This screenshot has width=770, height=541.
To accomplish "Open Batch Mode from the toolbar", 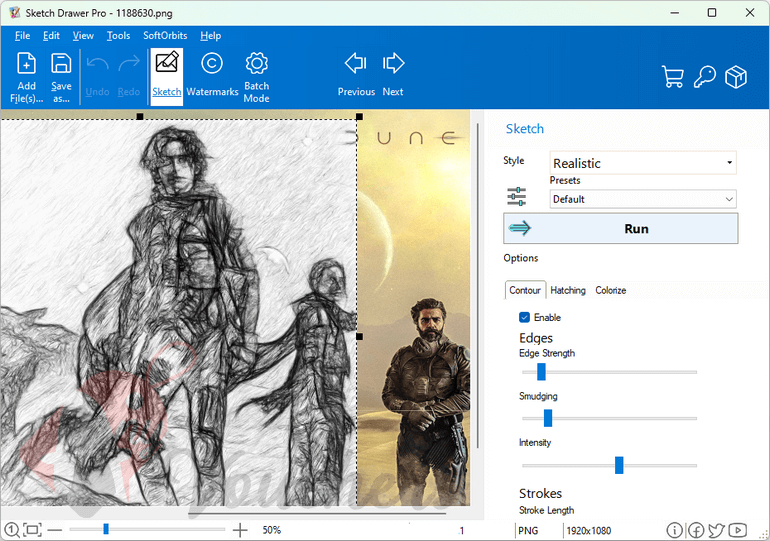I will (256, 75).
